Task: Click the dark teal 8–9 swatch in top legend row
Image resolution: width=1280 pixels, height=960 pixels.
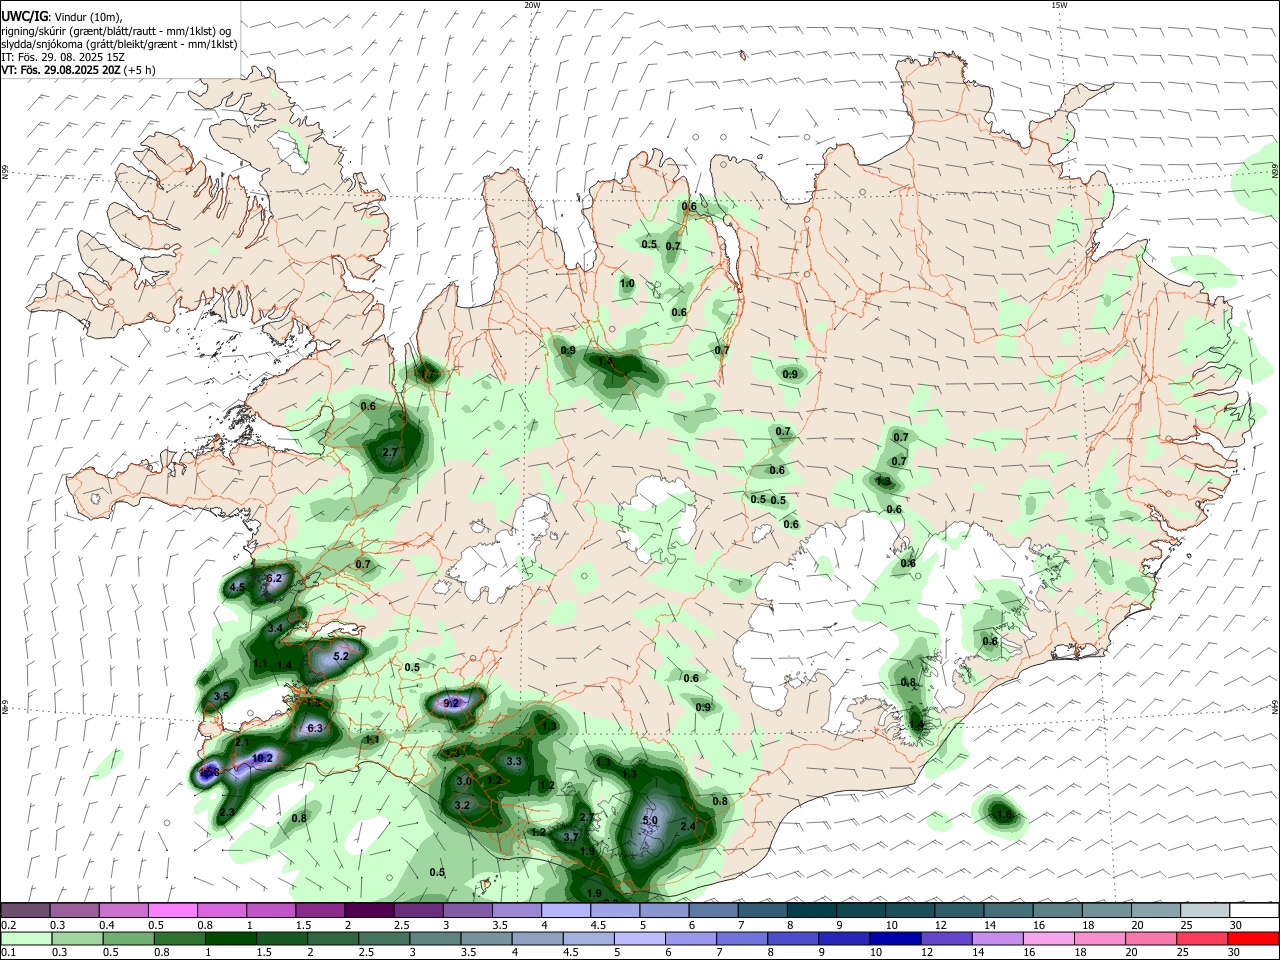Action: pos(812,910)
